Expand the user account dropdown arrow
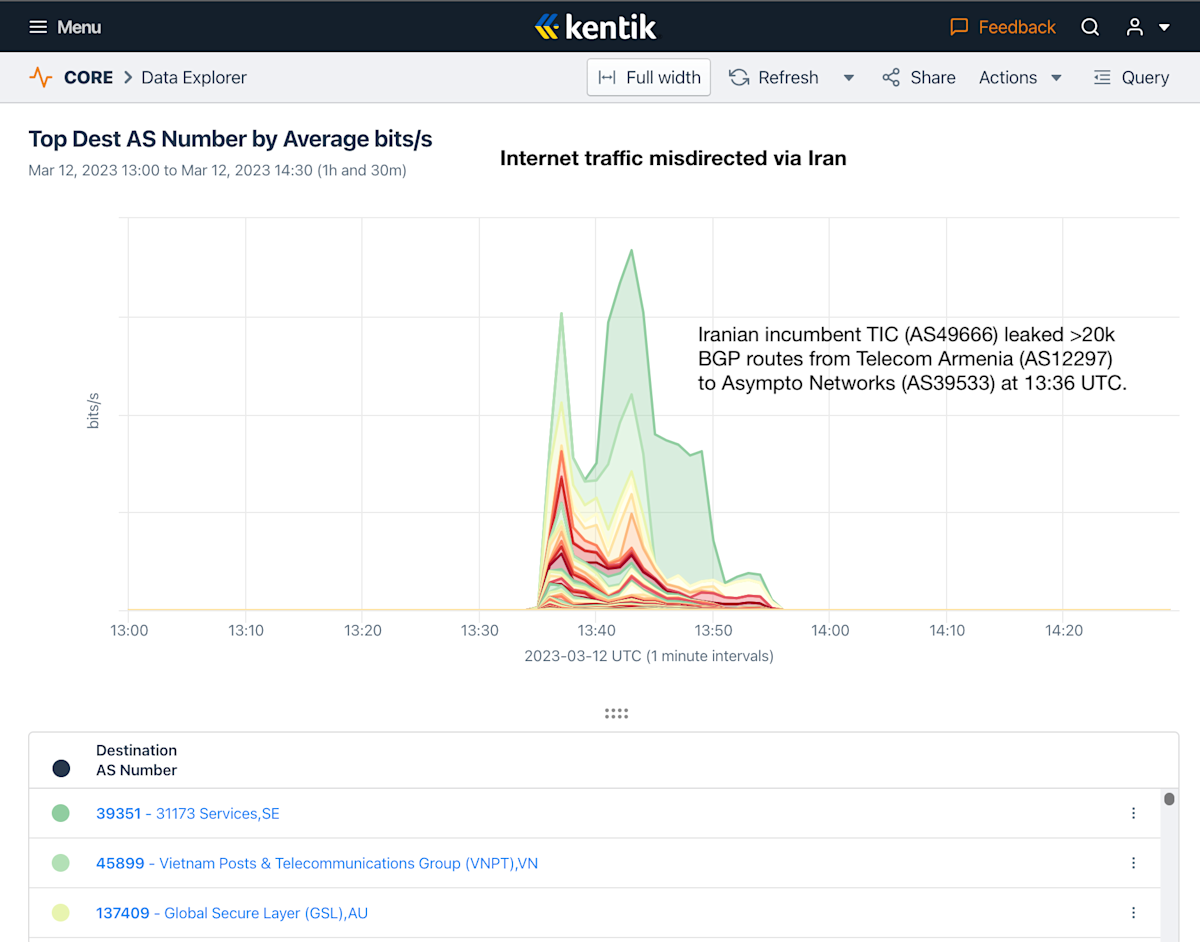This screenshot has height=942, width=1200. click(x=1164, y=28)
